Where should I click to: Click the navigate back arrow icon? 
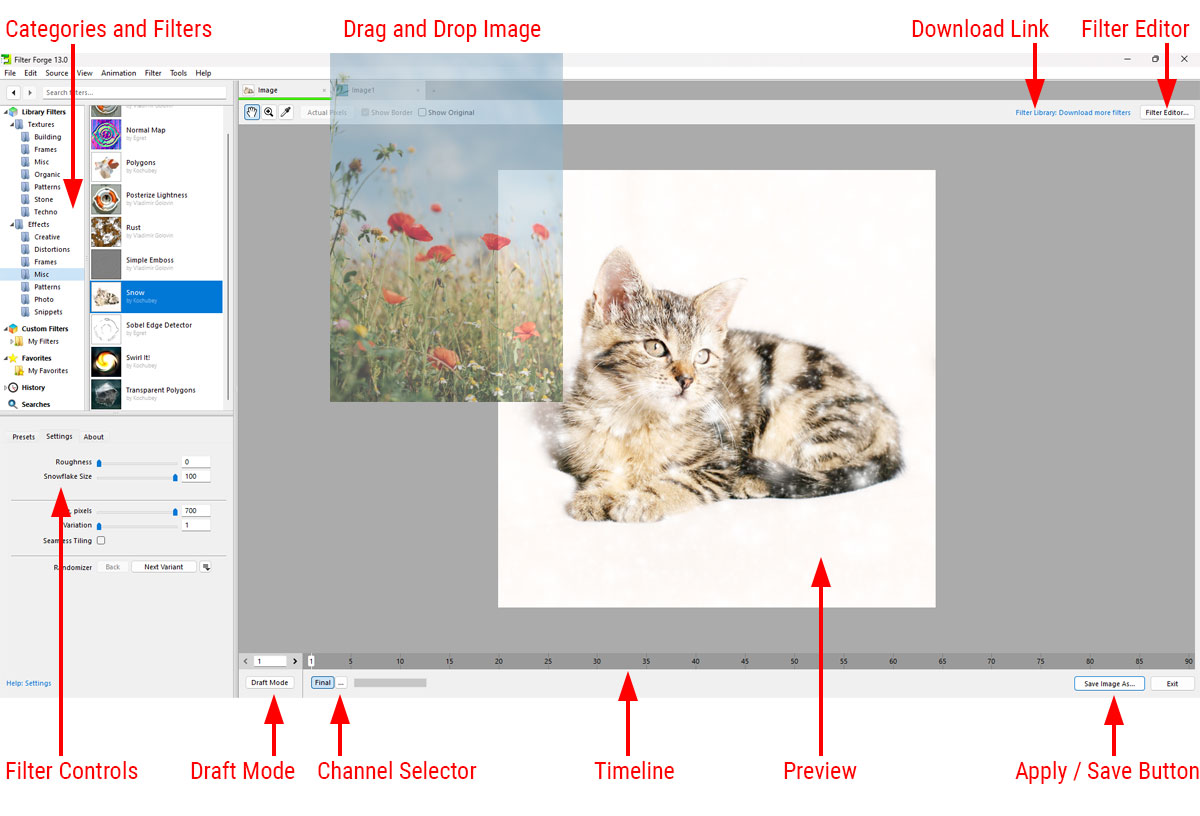tap(13, 93)
